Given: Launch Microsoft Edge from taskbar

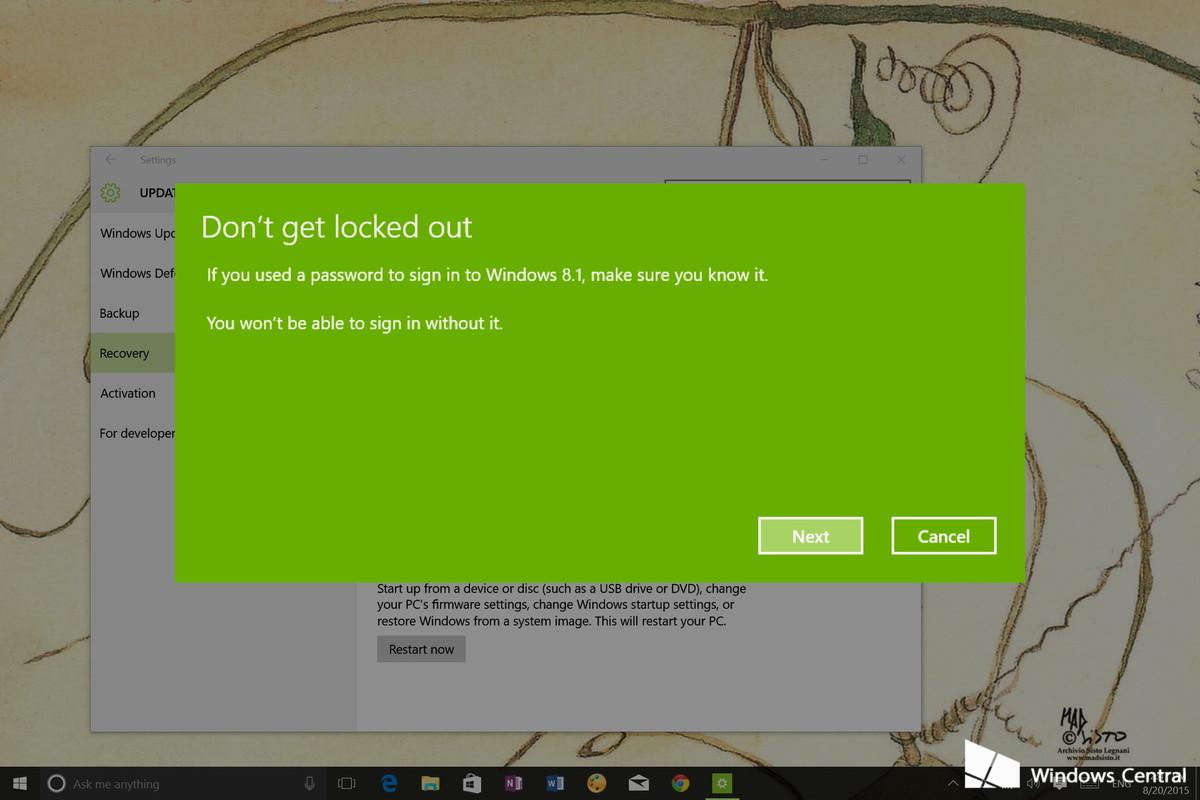Looking at the screenshot, I should coord(389,783).
